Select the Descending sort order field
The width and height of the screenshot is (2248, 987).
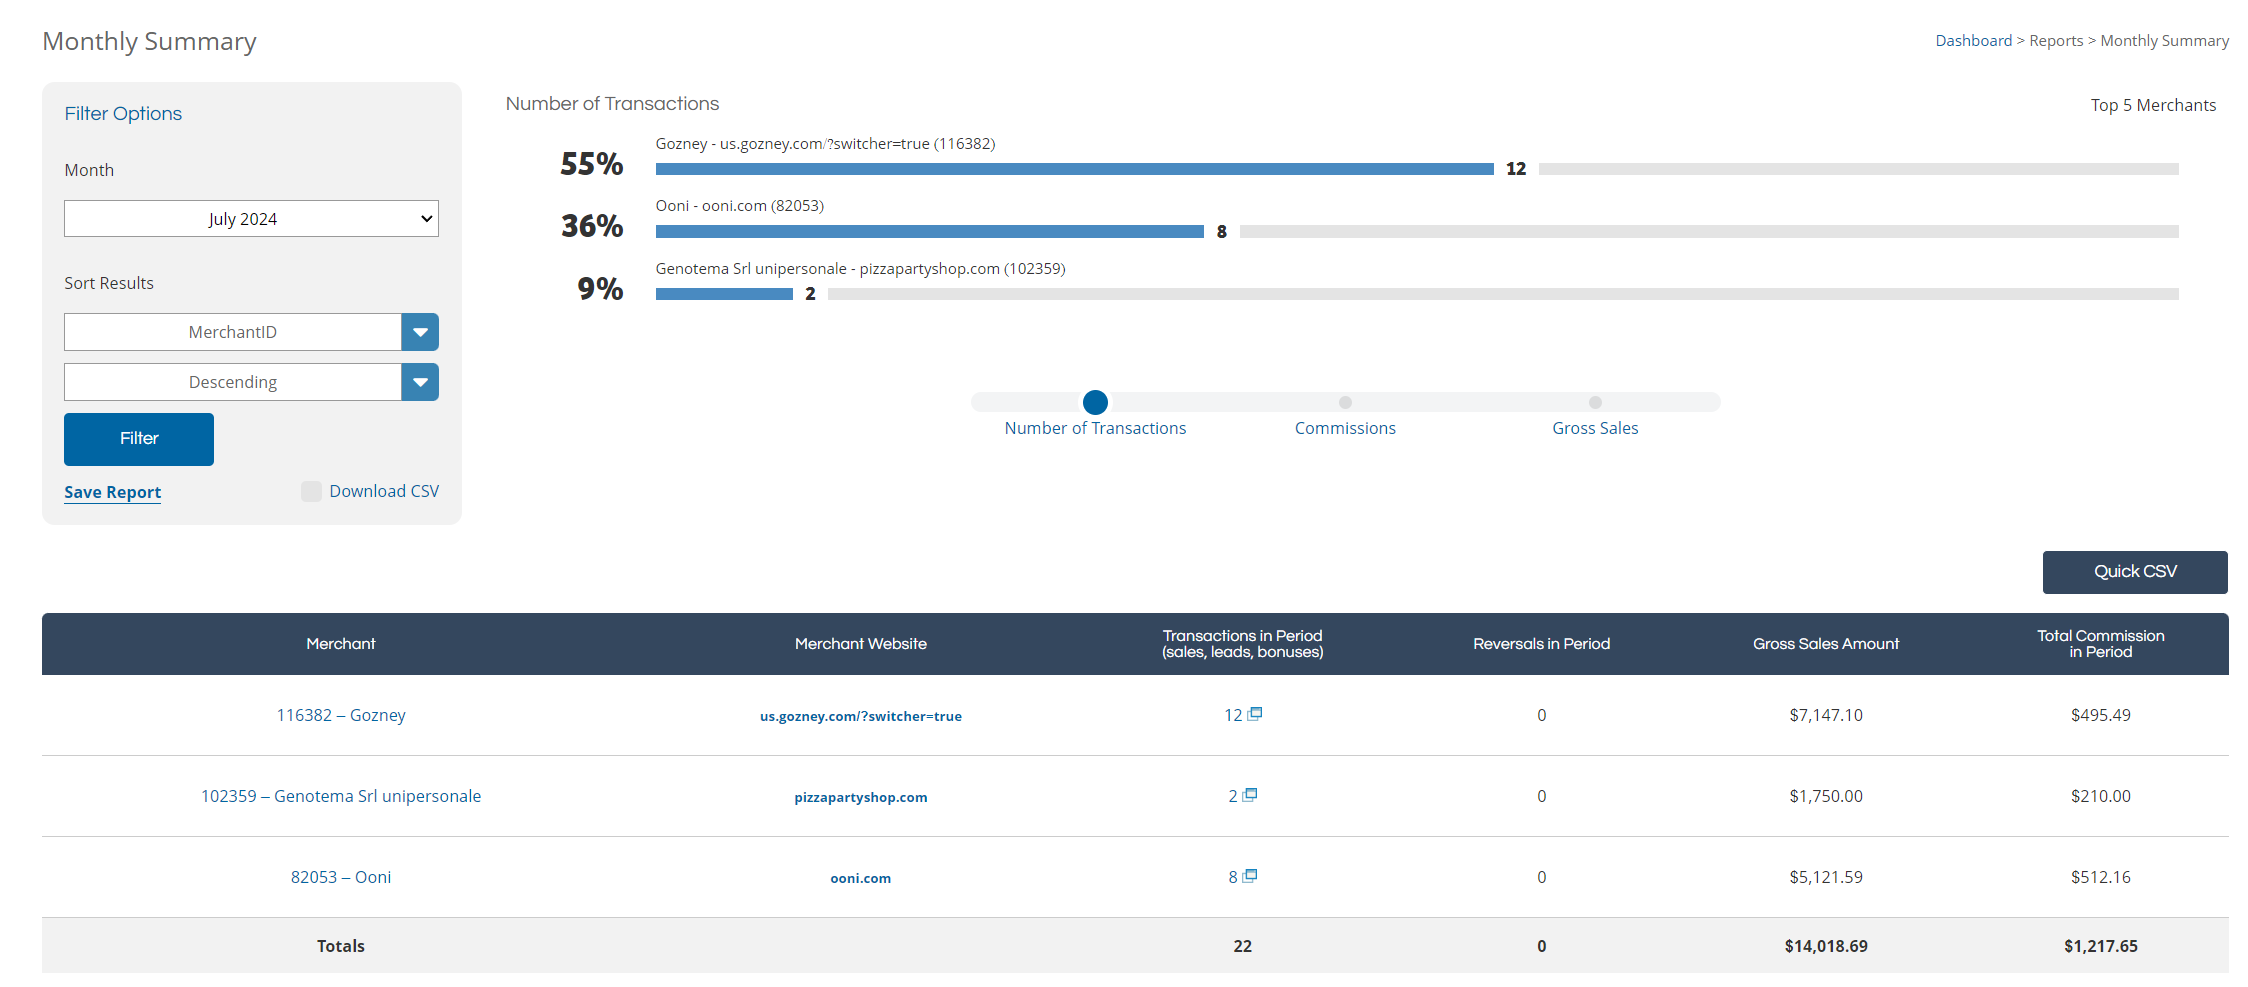click(233, 382)
